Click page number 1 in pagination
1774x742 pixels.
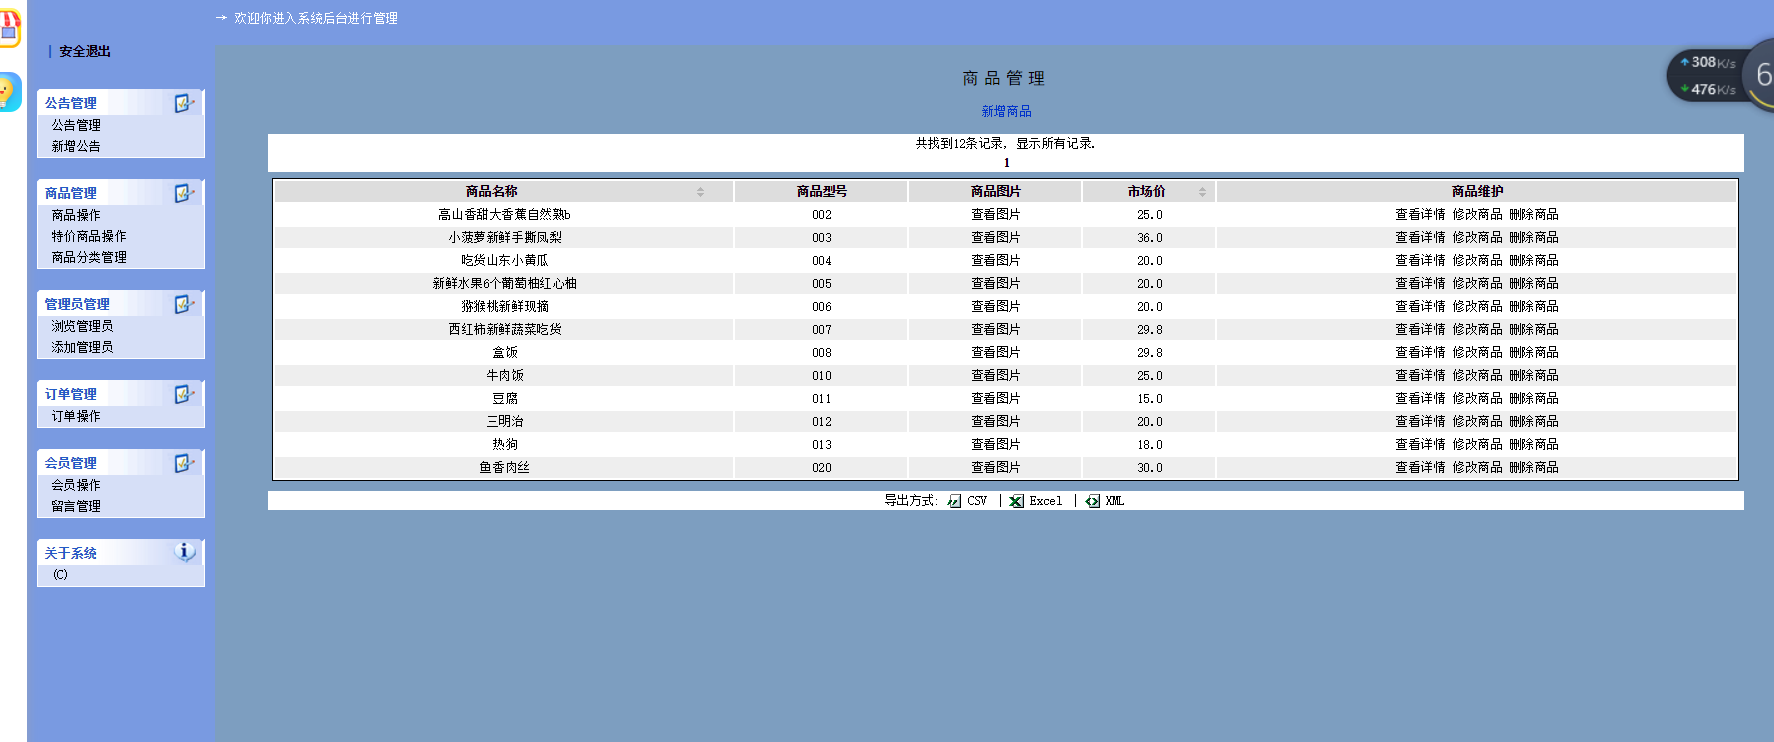tap(1006, 163)
